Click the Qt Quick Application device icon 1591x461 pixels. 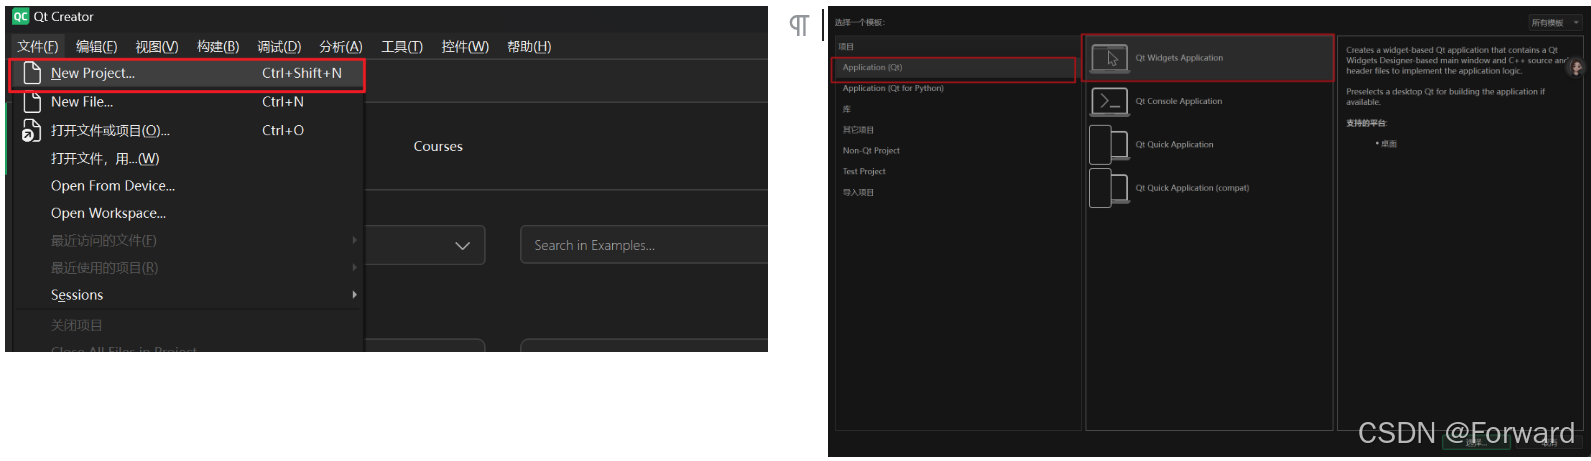1108,145
